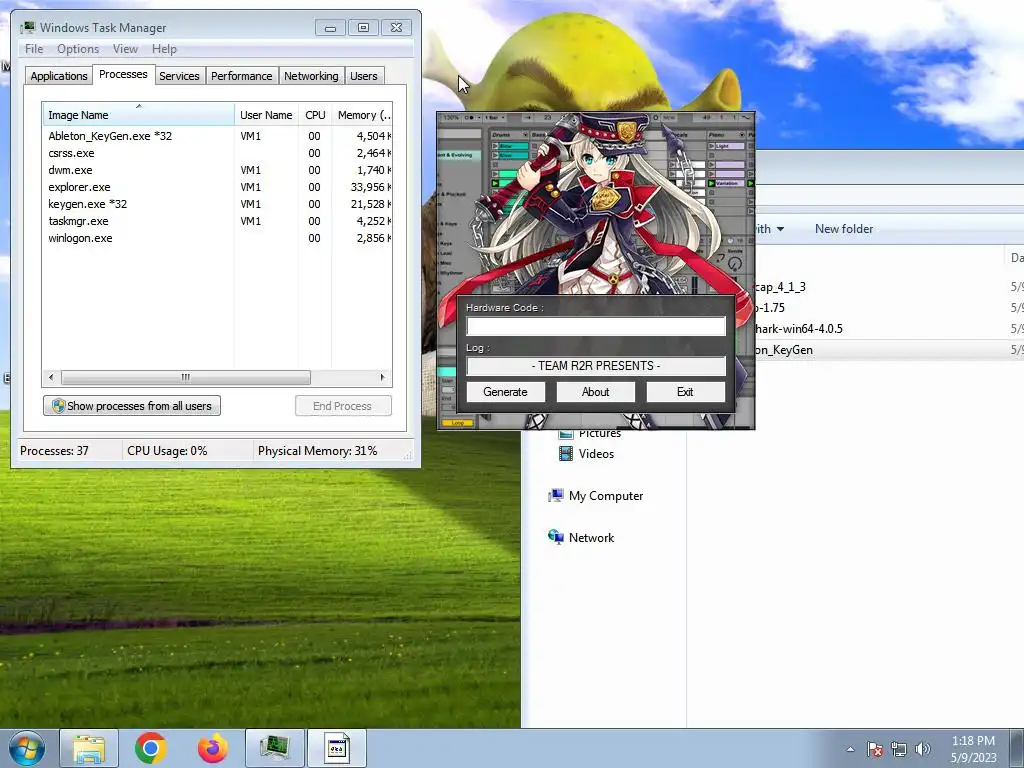This screenshot has width=1024, height=768.
Task: Switch to the Users tab
Action: pos(363,76)
